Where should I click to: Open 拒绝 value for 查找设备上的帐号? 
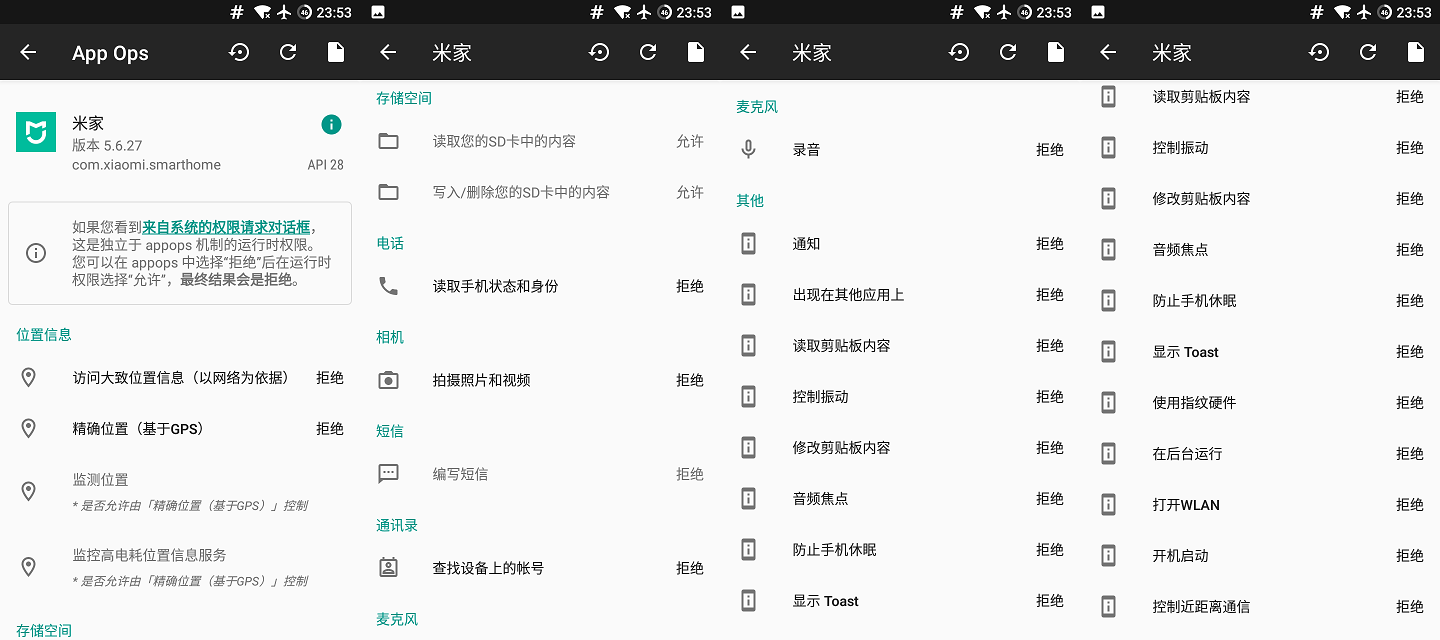click(x=690, y=568)
